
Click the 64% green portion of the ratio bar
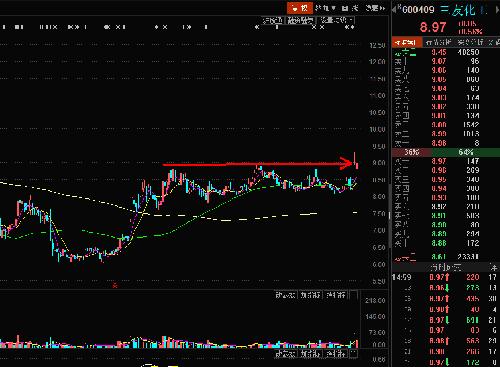click(466, 152)
